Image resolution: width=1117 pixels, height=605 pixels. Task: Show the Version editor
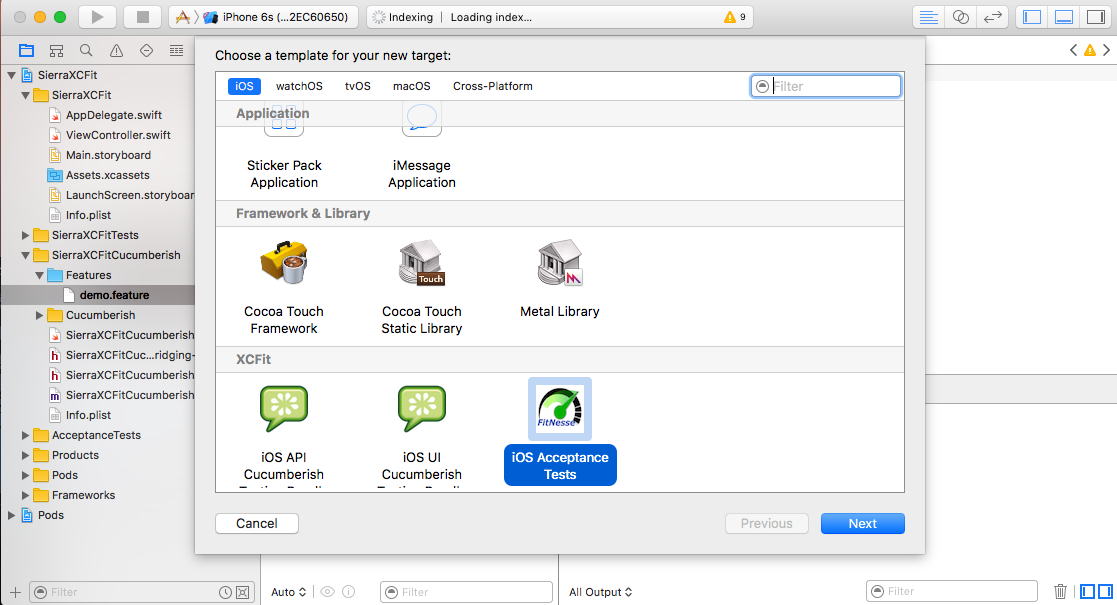click(x=992, y=17)
